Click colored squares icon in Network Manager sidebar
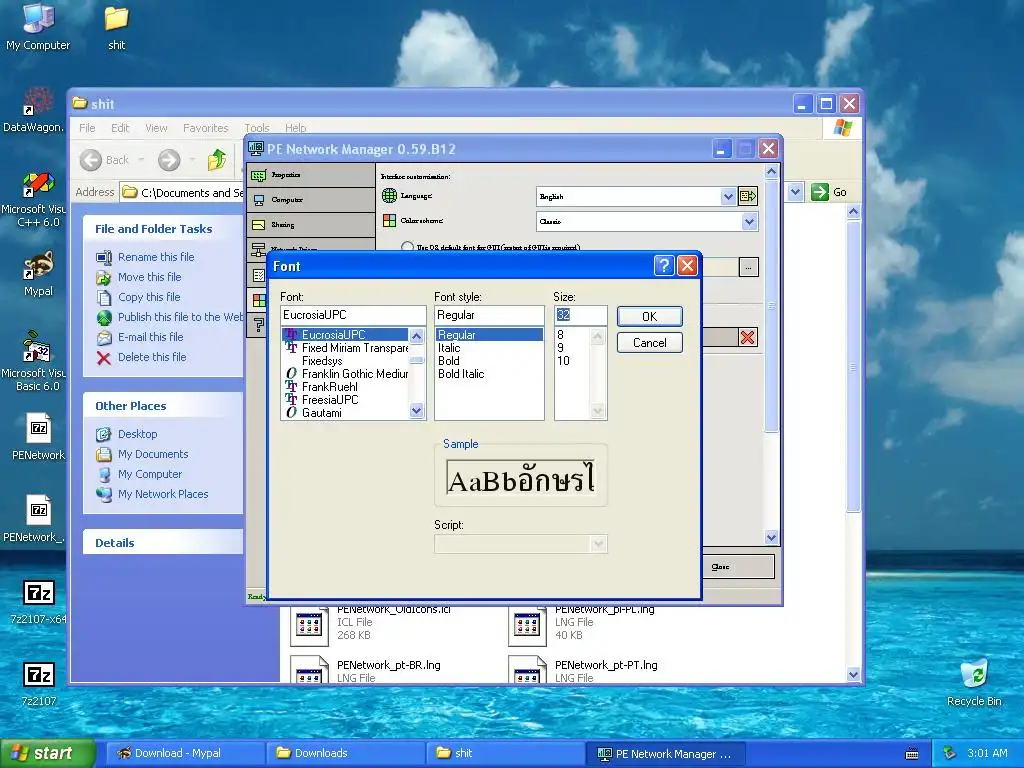 point(259,300)
